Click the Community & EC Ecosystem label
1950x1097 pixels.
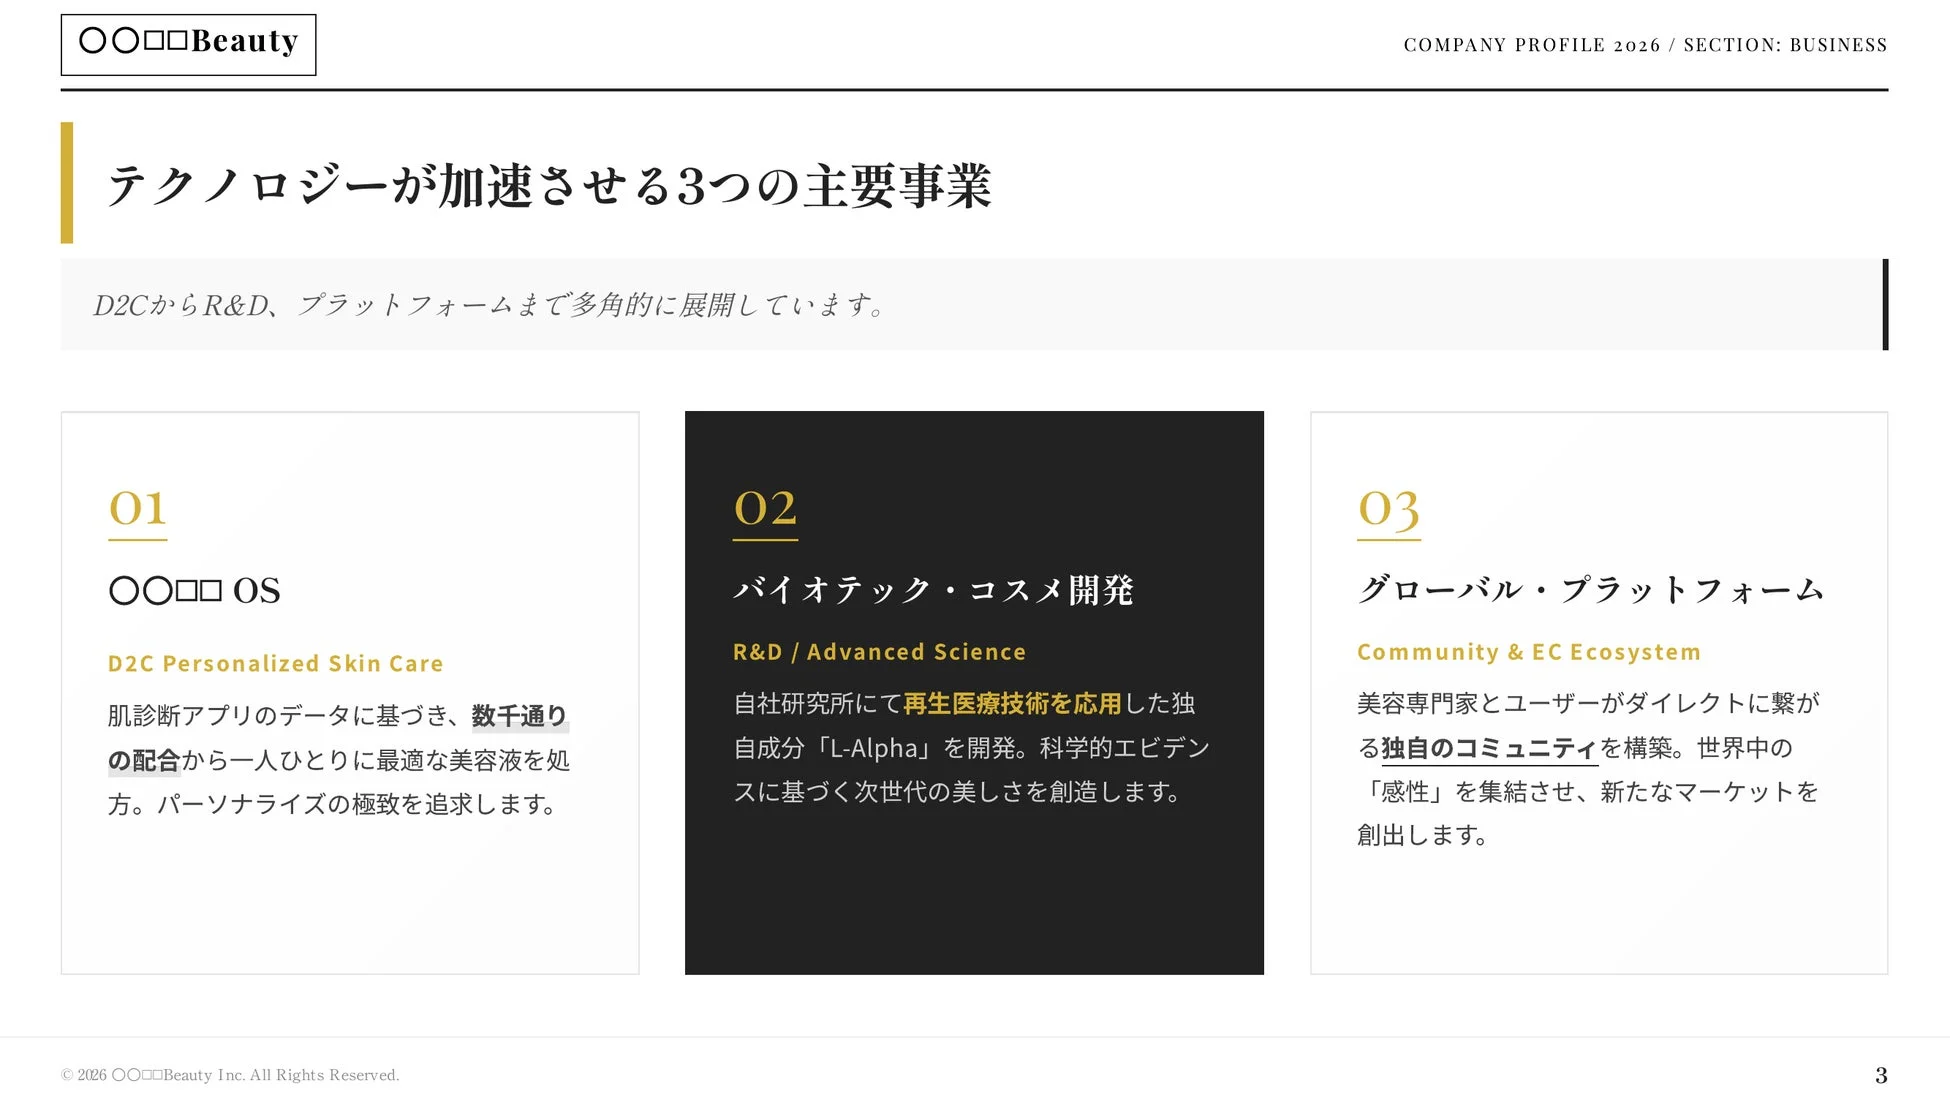1528,651
